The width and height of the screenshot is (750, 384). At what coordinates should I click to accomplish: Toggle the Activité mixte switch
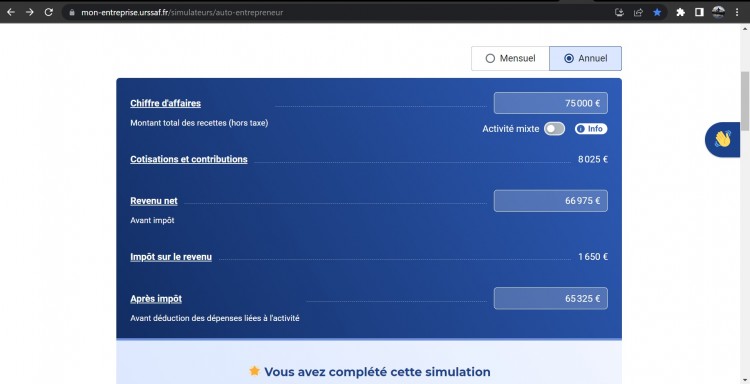click(x=554, y=129)
